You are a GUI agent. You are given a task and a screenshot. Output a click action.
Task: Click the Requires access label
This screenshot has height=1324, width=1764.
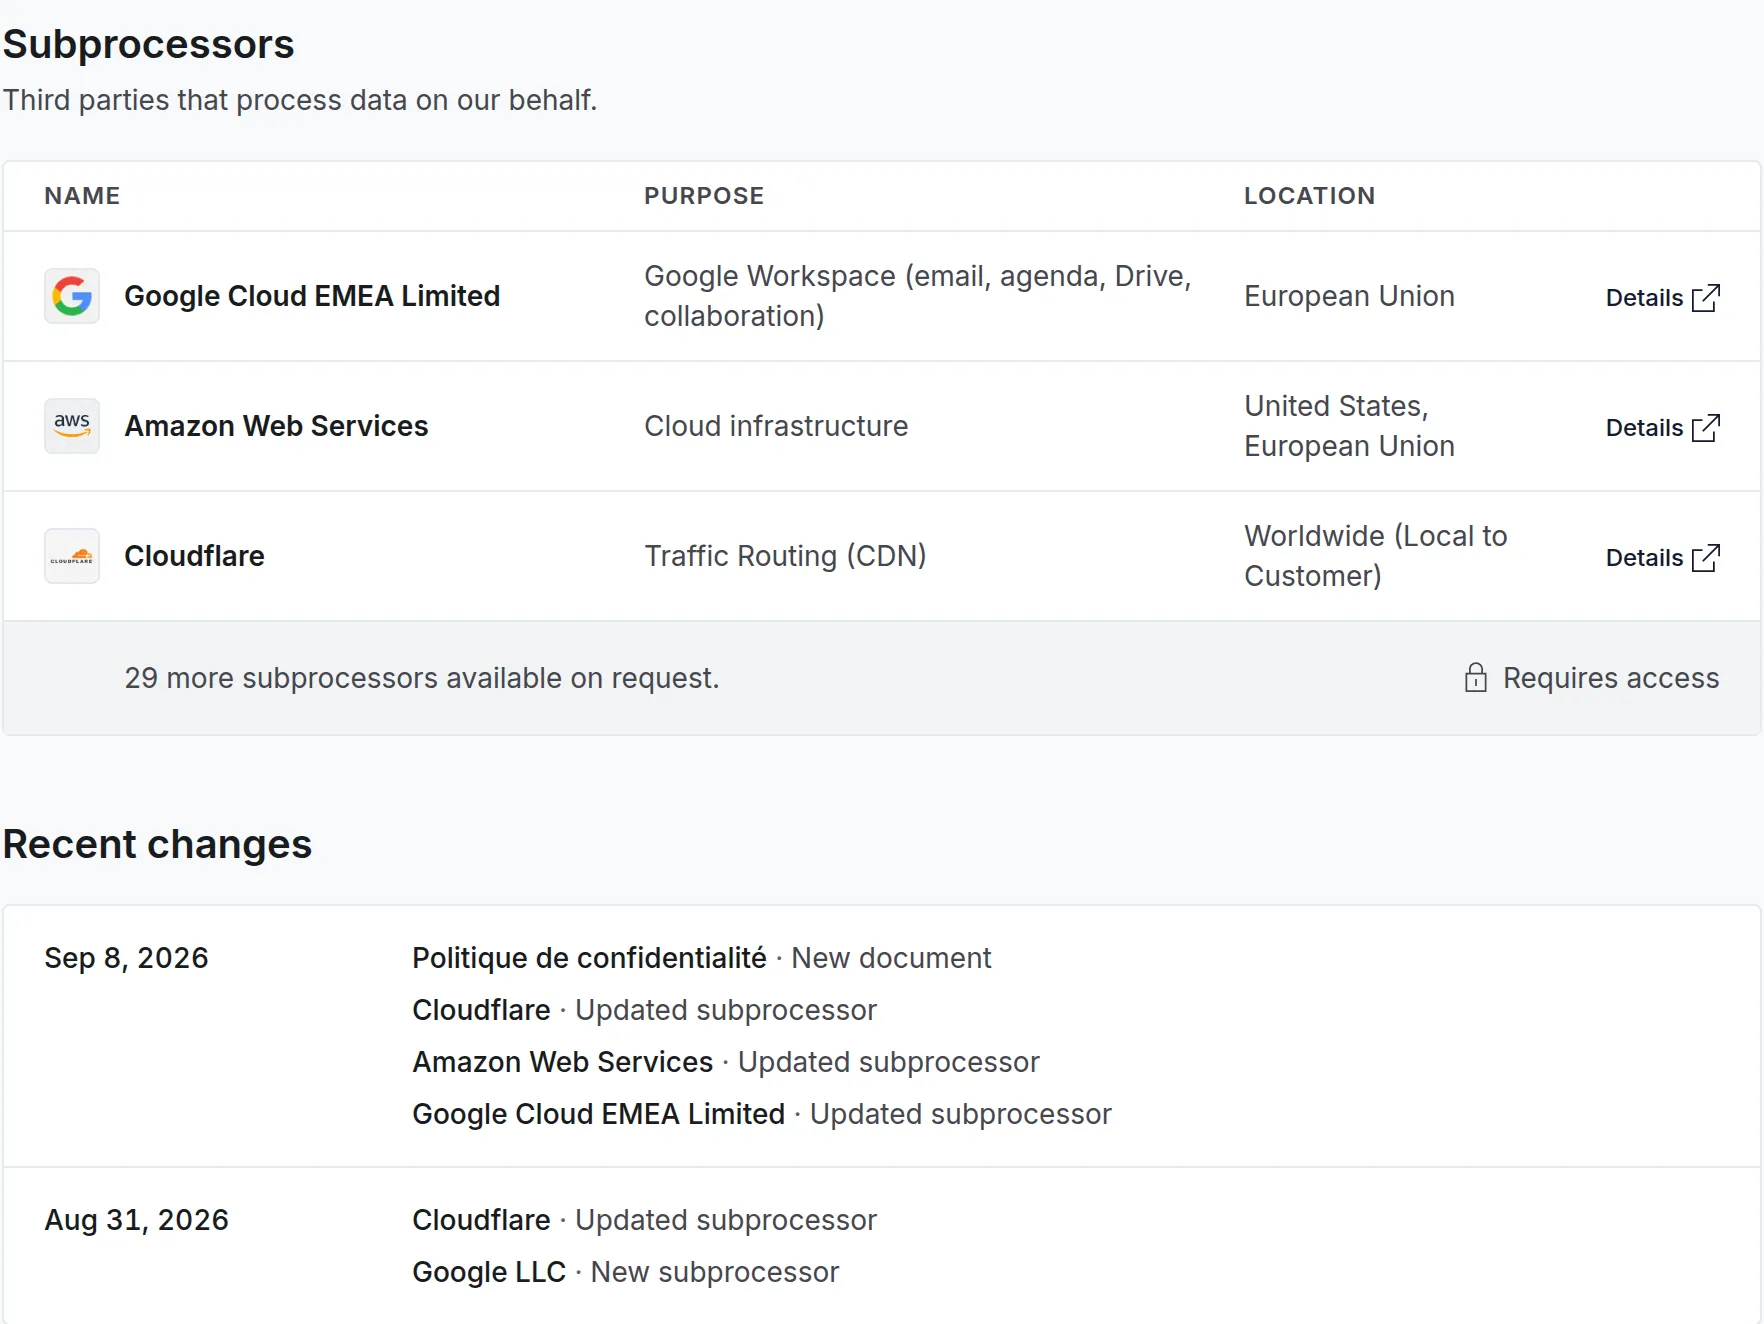1611,678
